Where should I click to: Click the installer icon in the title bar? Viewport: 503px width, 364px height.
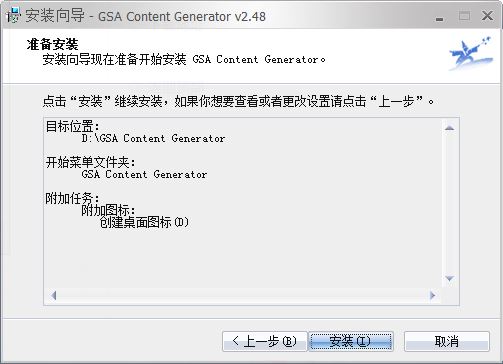click(13, 16)
